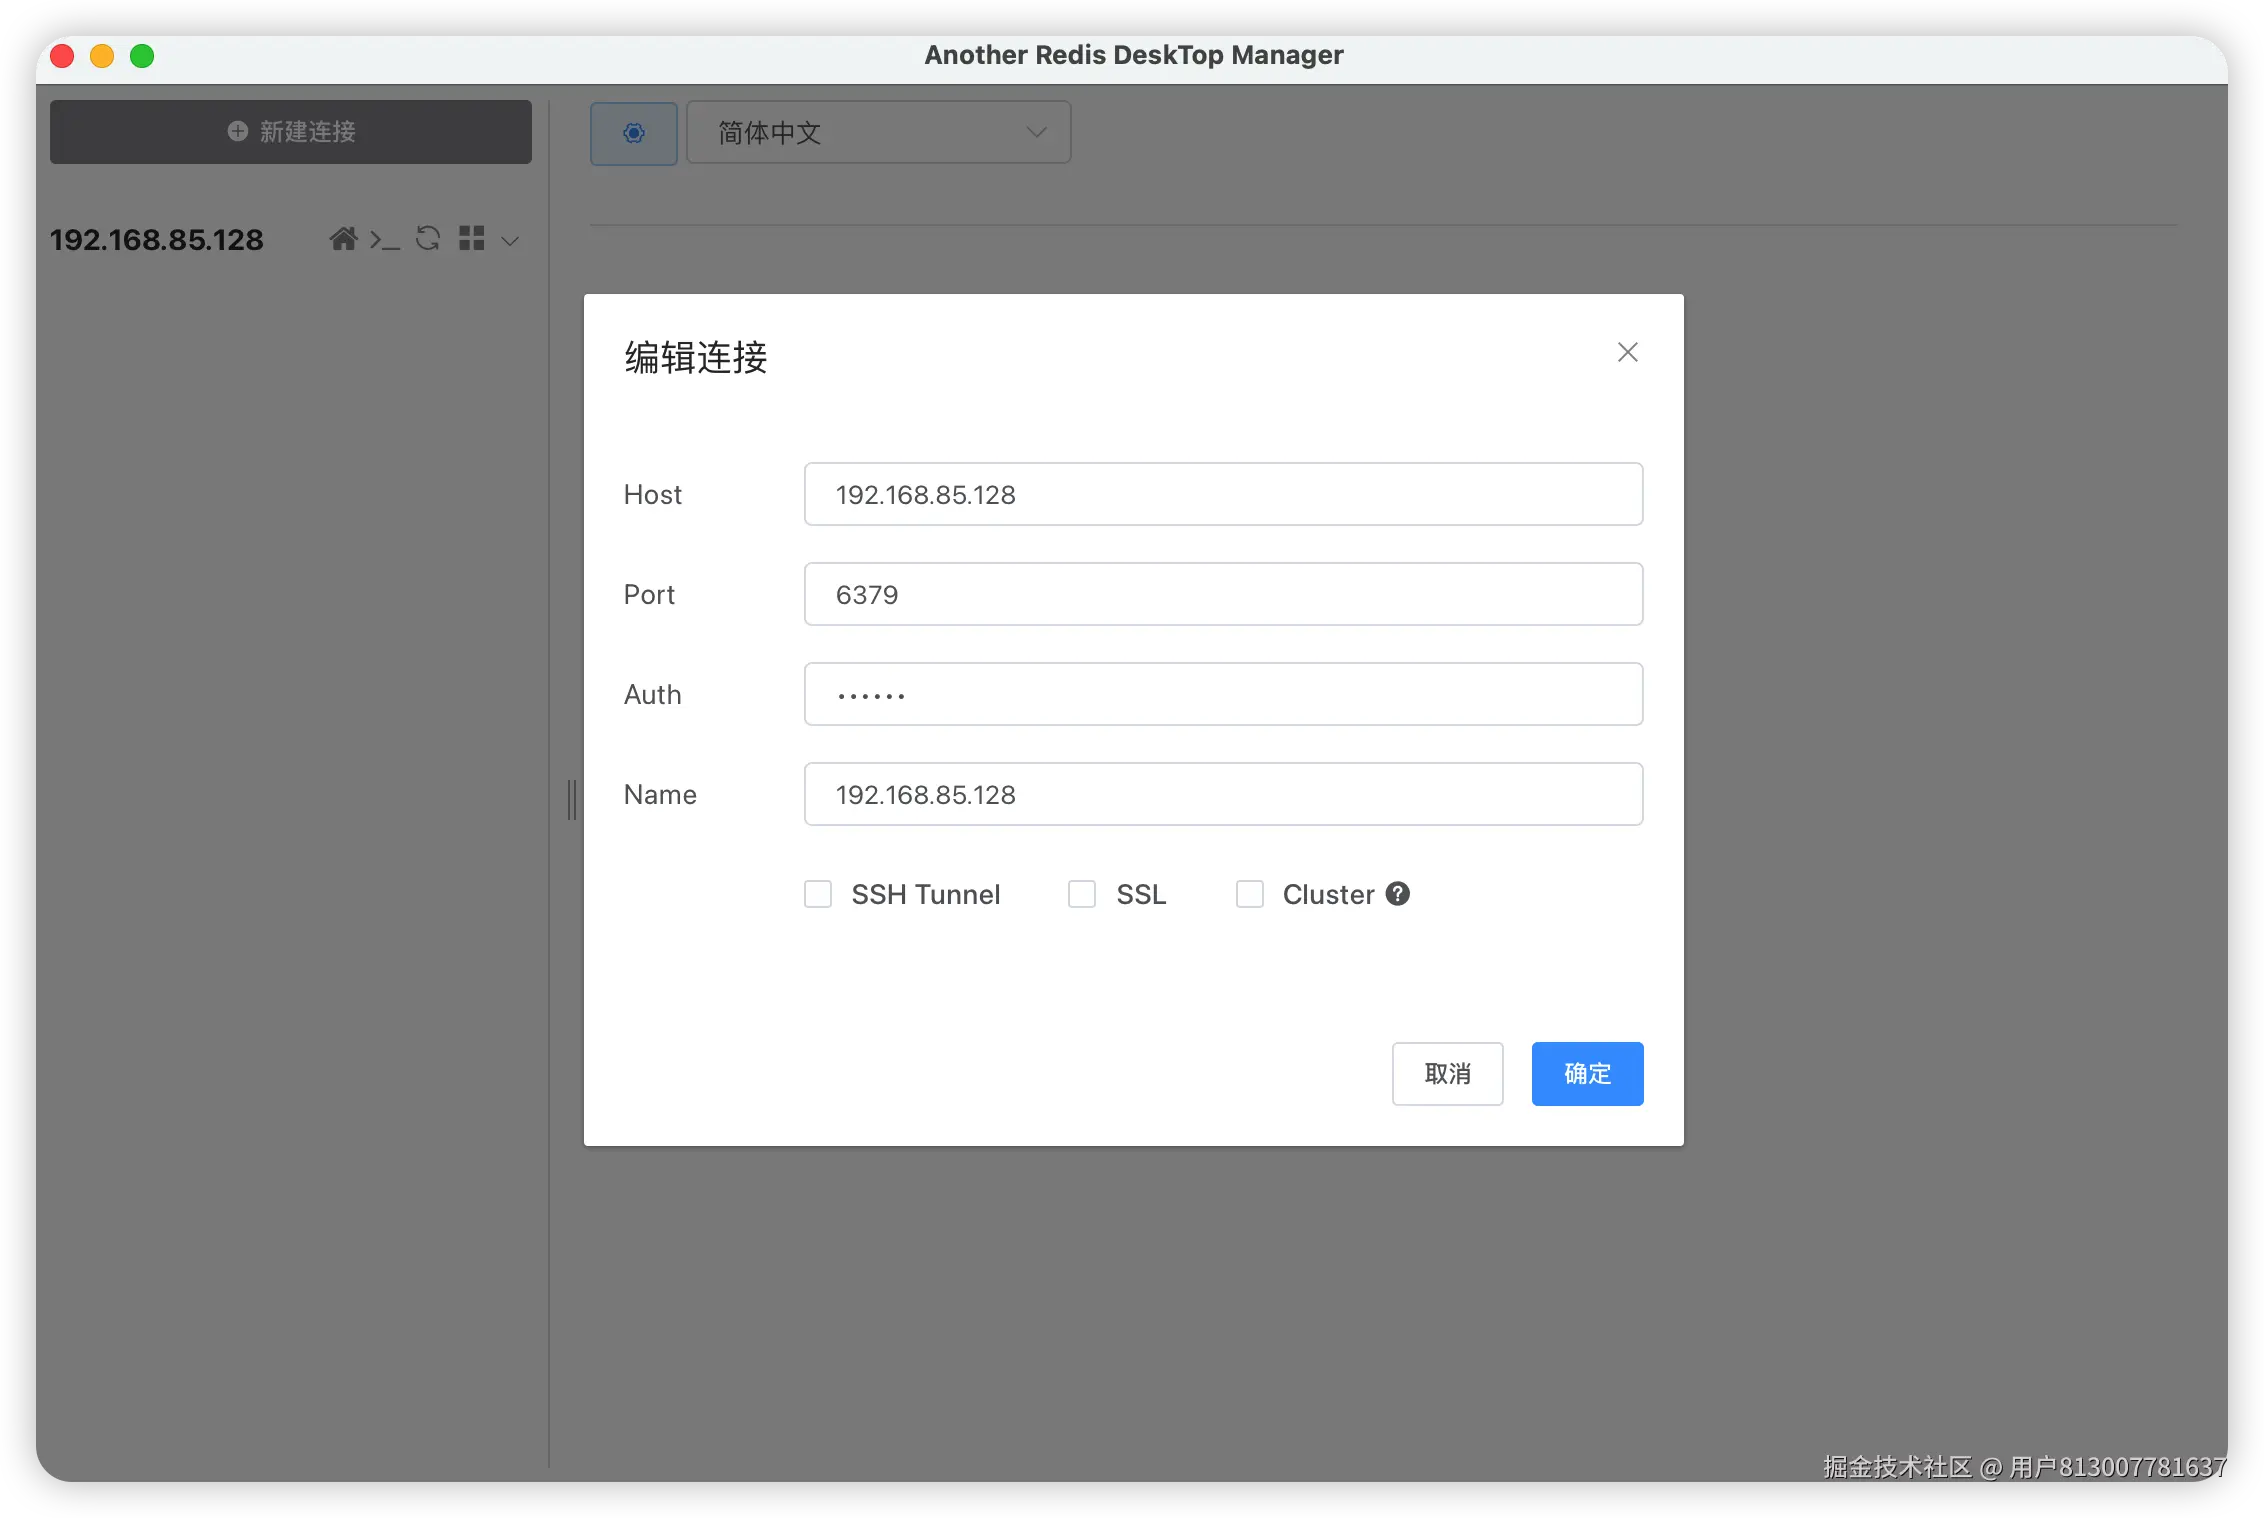Expand the 192.168.85.128 connection chevron
The image size is (2264, 1518).
pyautogui.click(x=510, y=241)
